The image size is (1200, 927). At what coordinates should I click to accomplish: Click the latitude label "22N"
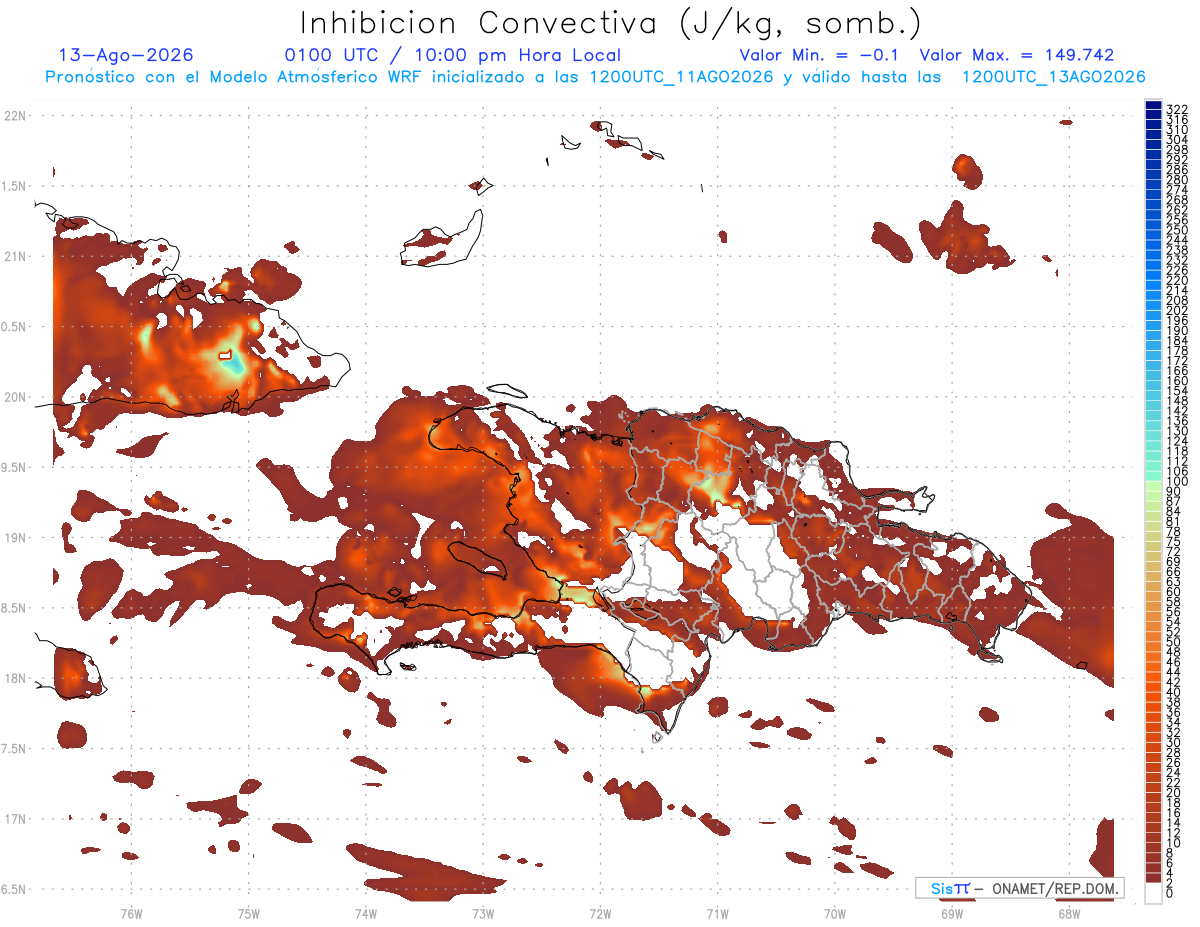[x=14, y=116]
